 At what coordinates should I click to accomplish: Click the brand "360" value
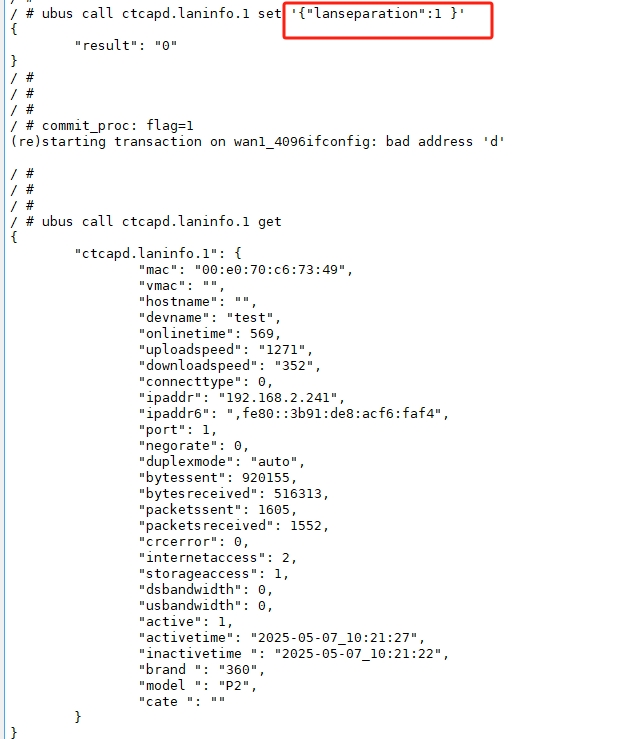coord(238,671)
